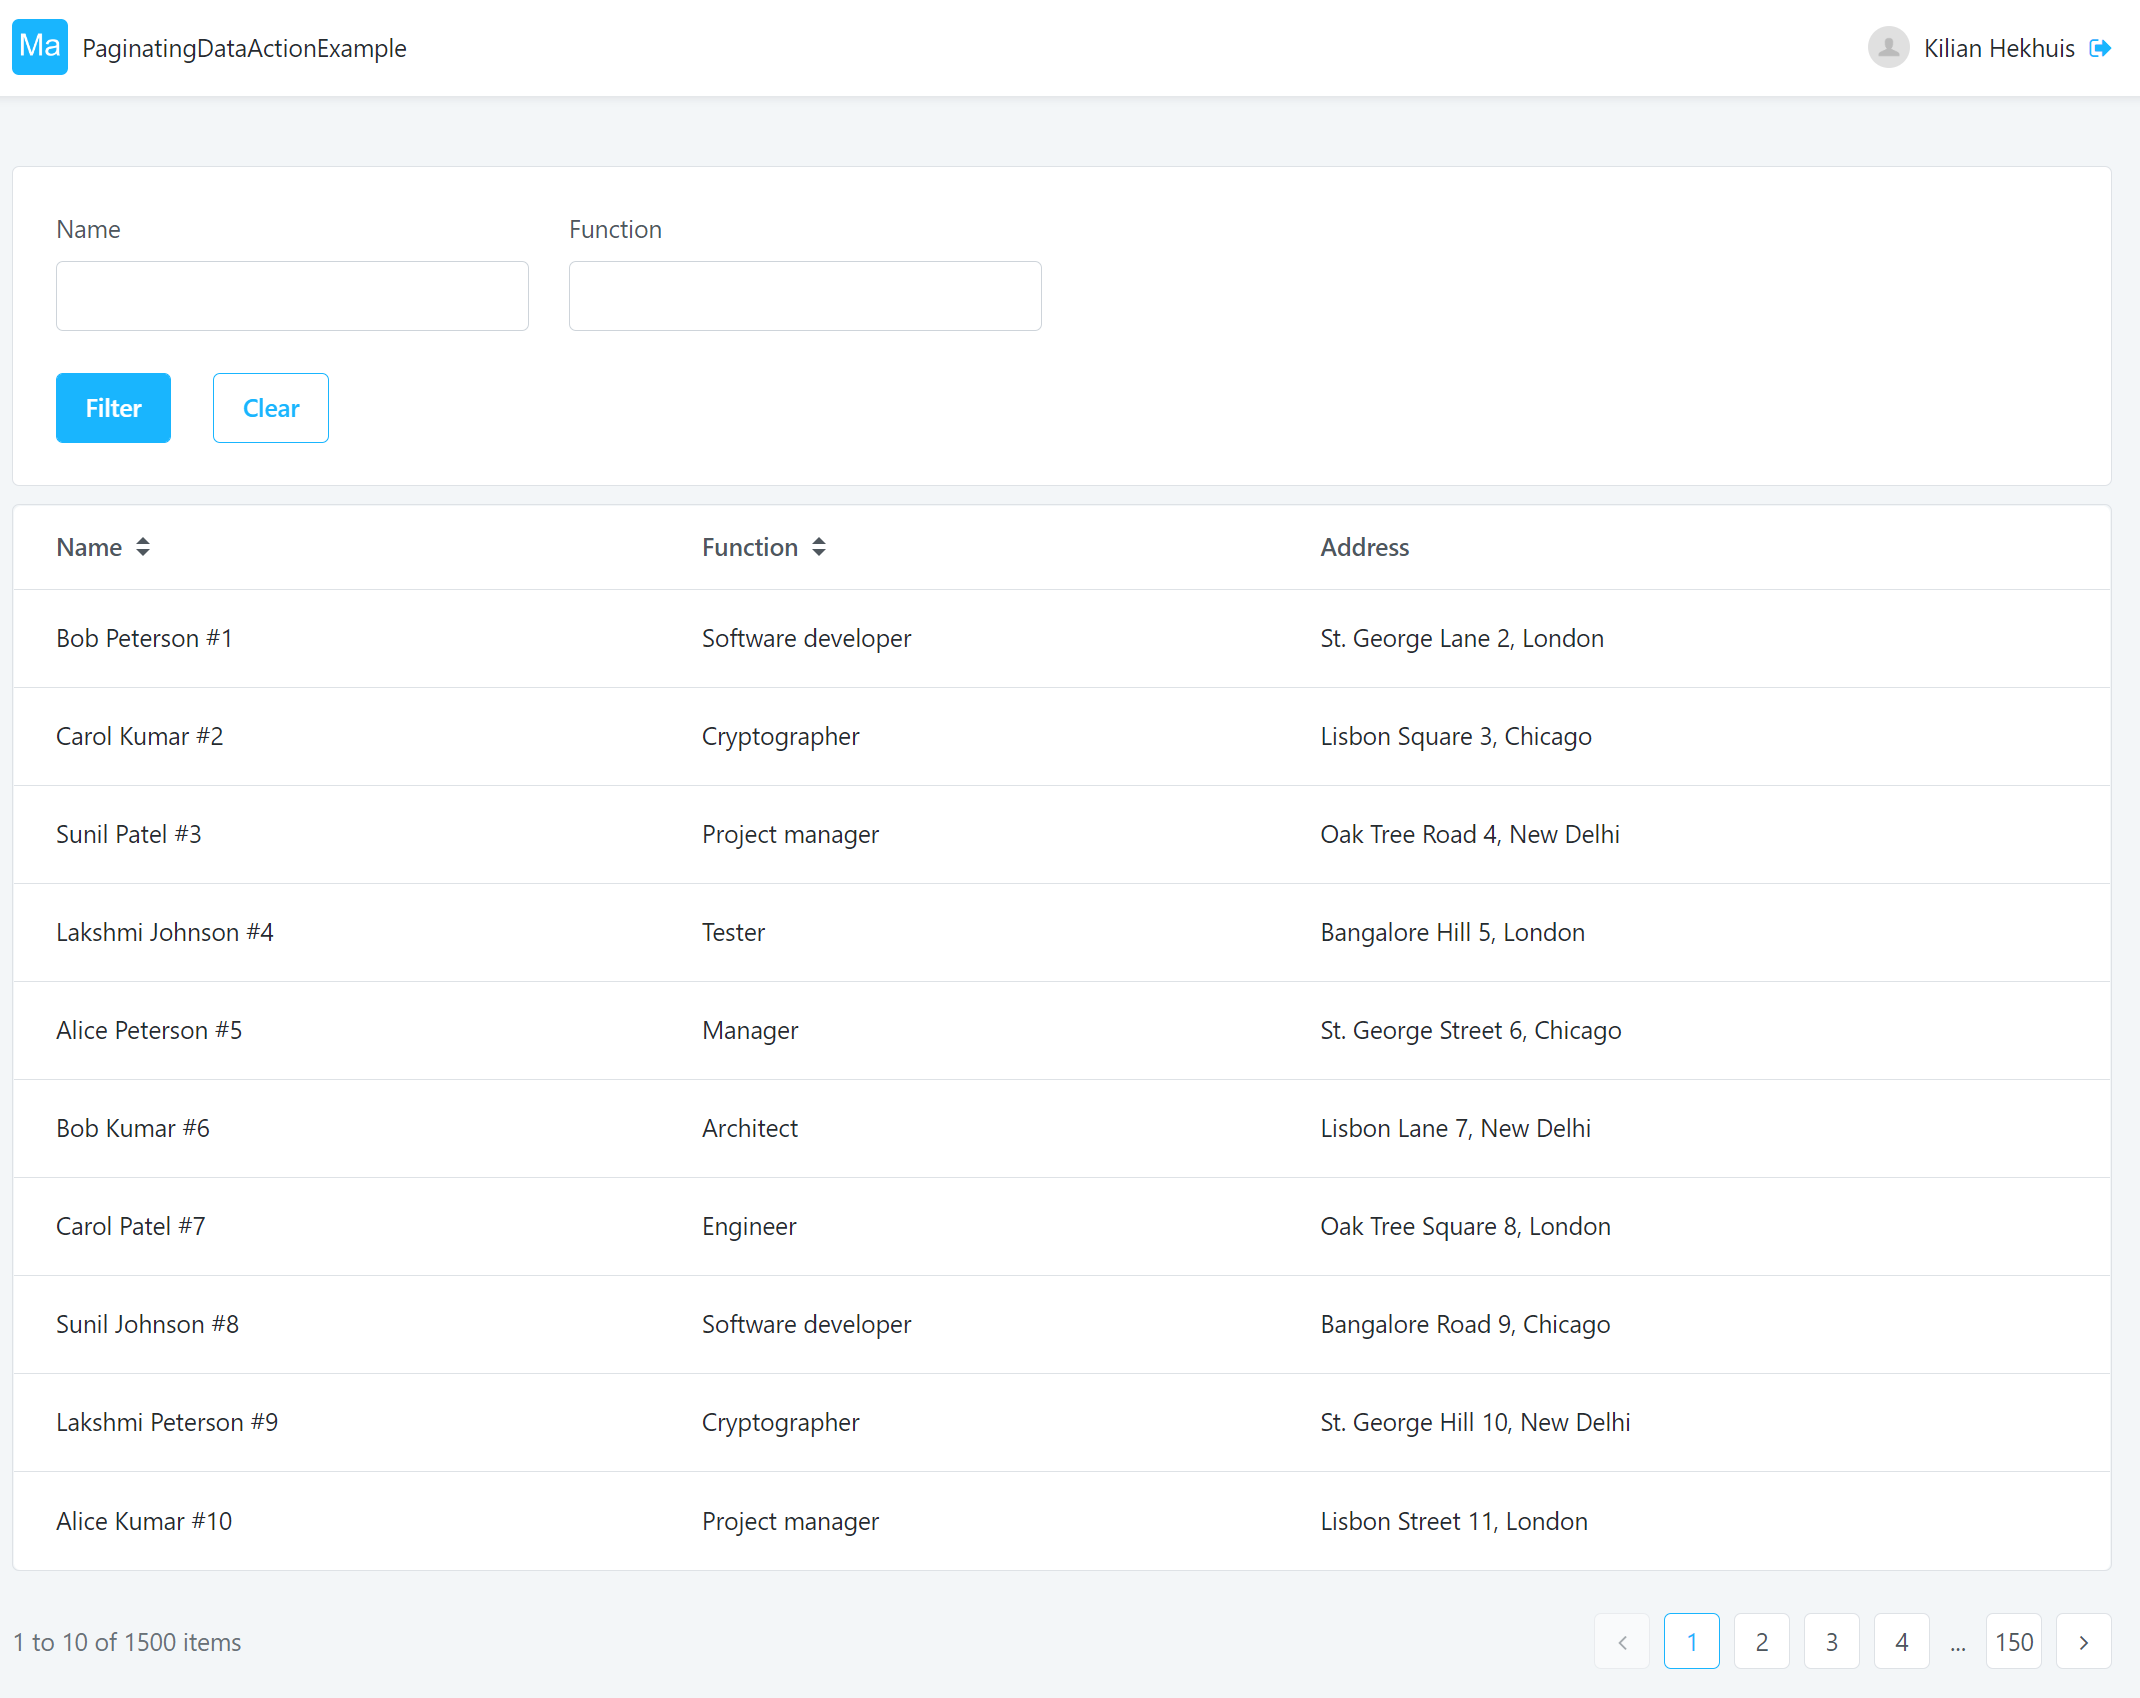The image size is (2140, 1698).
Task: Click the PaginatingDataActionExample title
Action: point(243,47)
